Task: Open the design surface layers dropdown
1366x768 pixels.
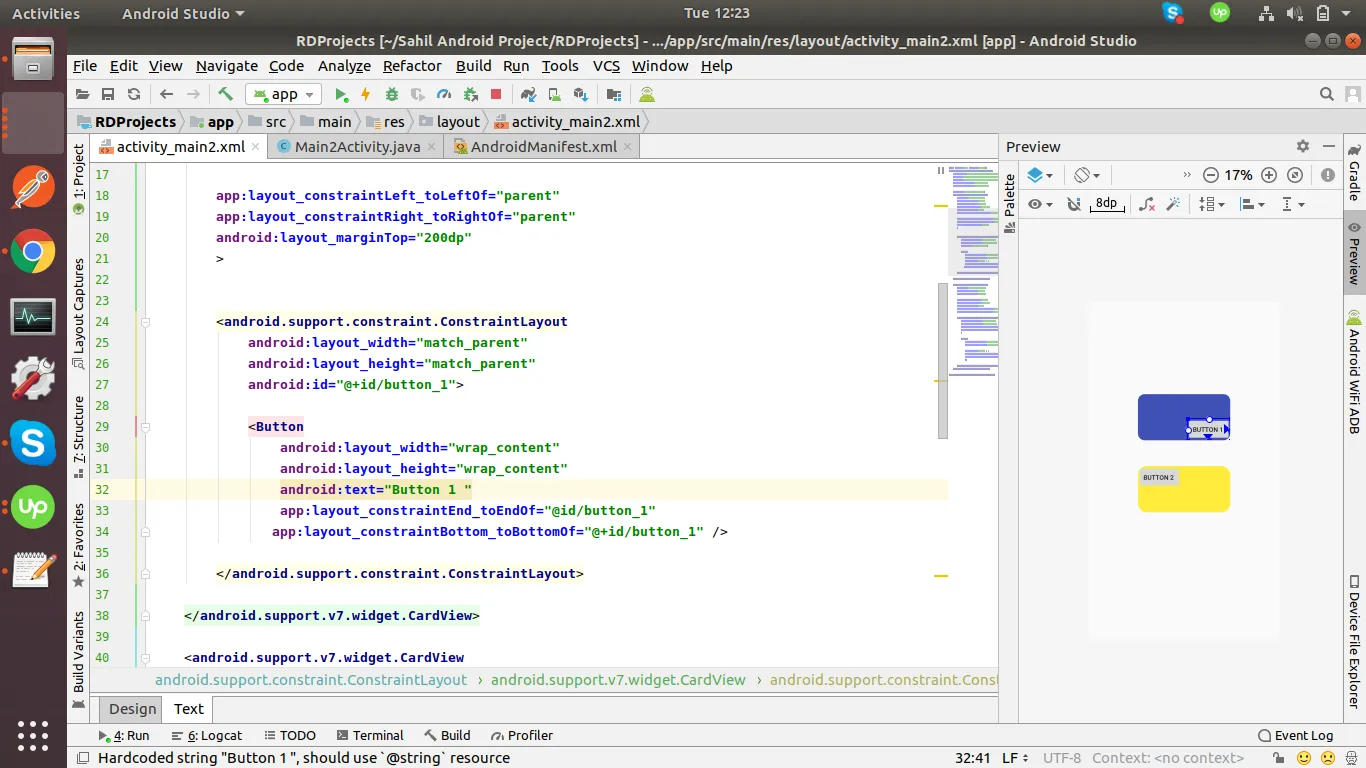Action: click(1040, 175)
